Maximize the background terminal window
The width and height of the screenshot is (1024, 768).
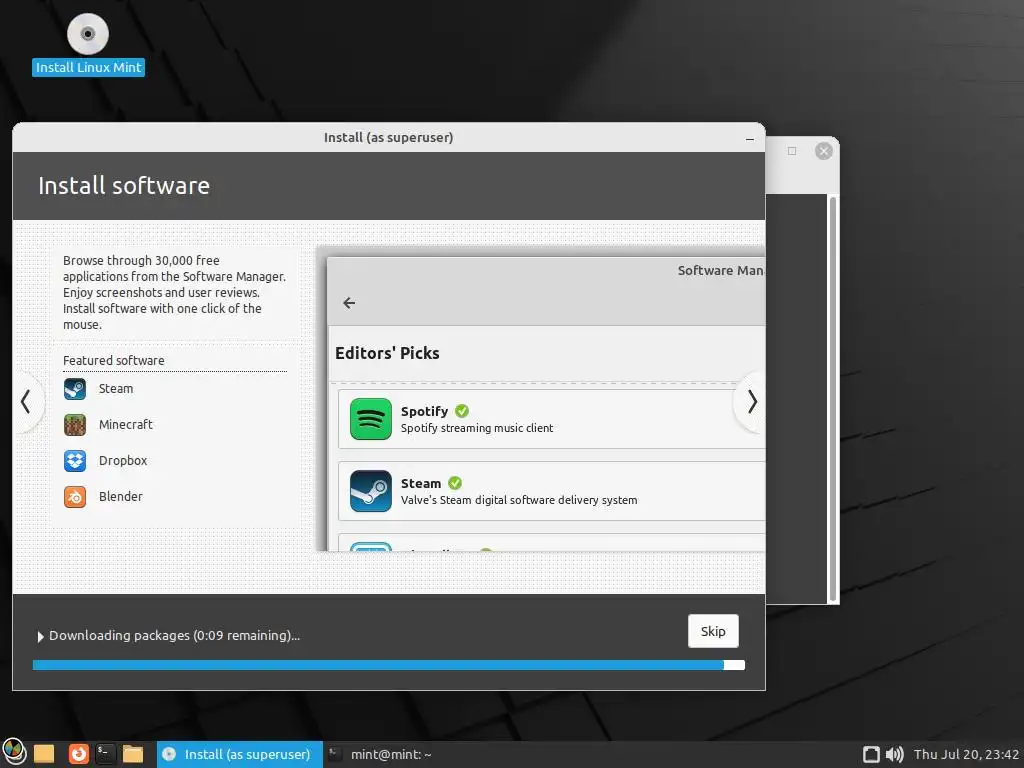click(x=792, y=151)
